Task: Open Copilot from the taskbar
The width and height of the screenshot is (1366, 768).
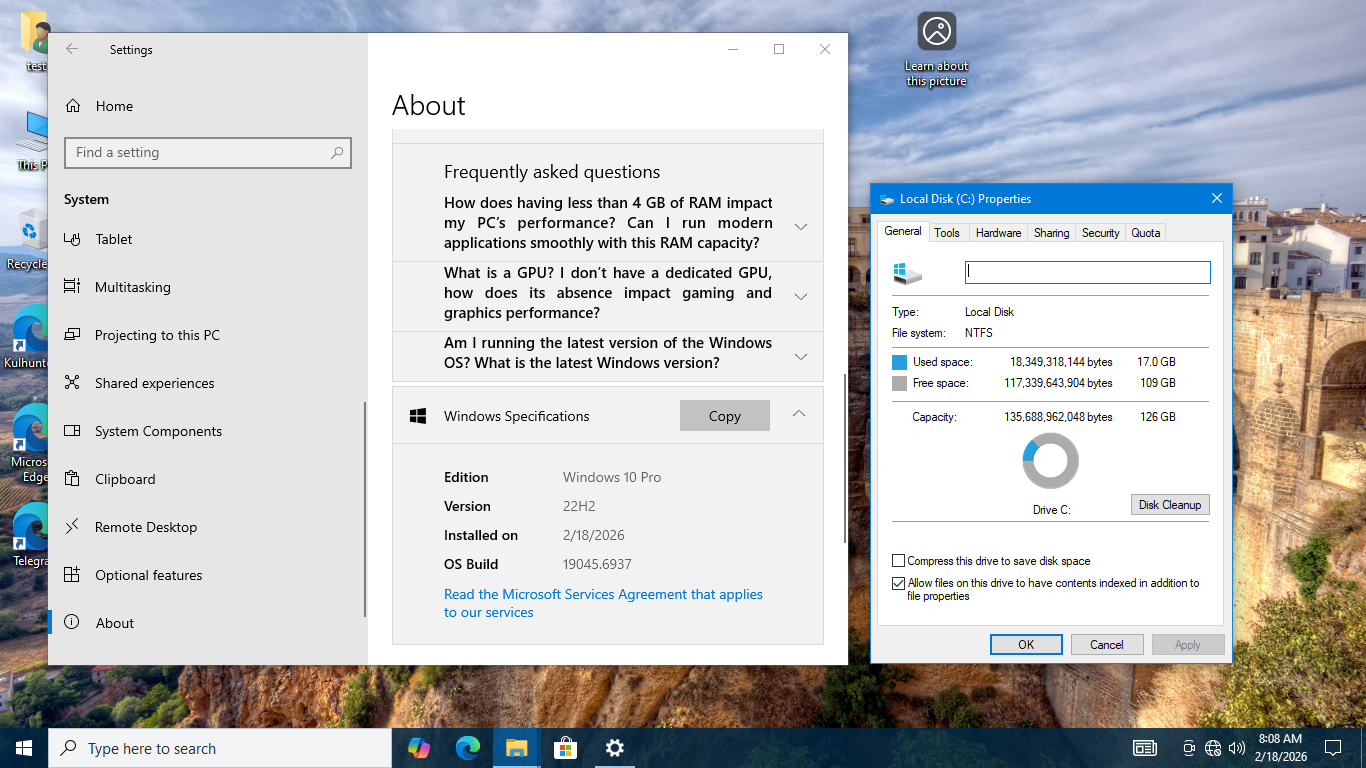Action: click(418, 748)
